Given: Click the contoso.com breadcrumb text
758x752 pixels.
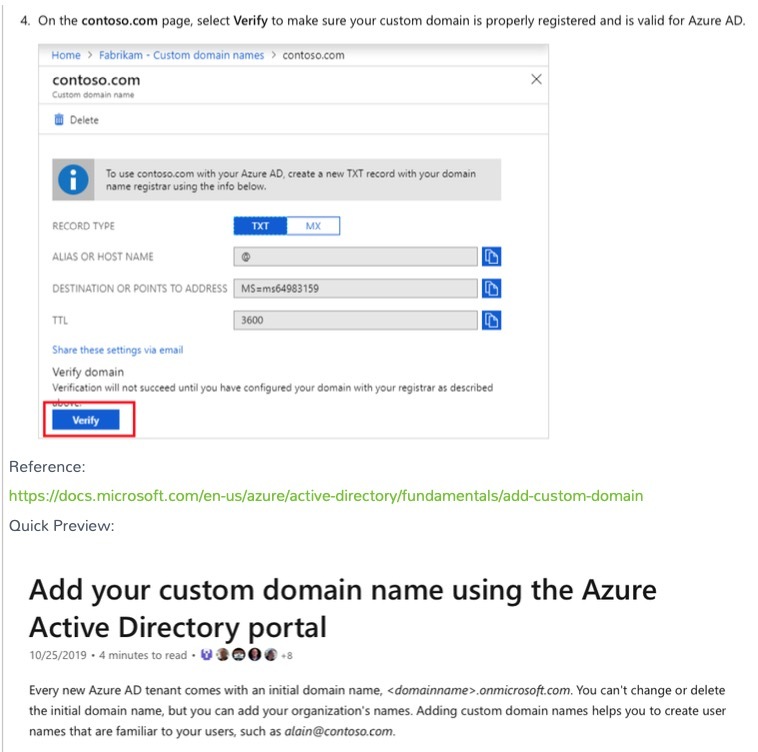Looking at the screenshot, I should click(x=313, y=55).
